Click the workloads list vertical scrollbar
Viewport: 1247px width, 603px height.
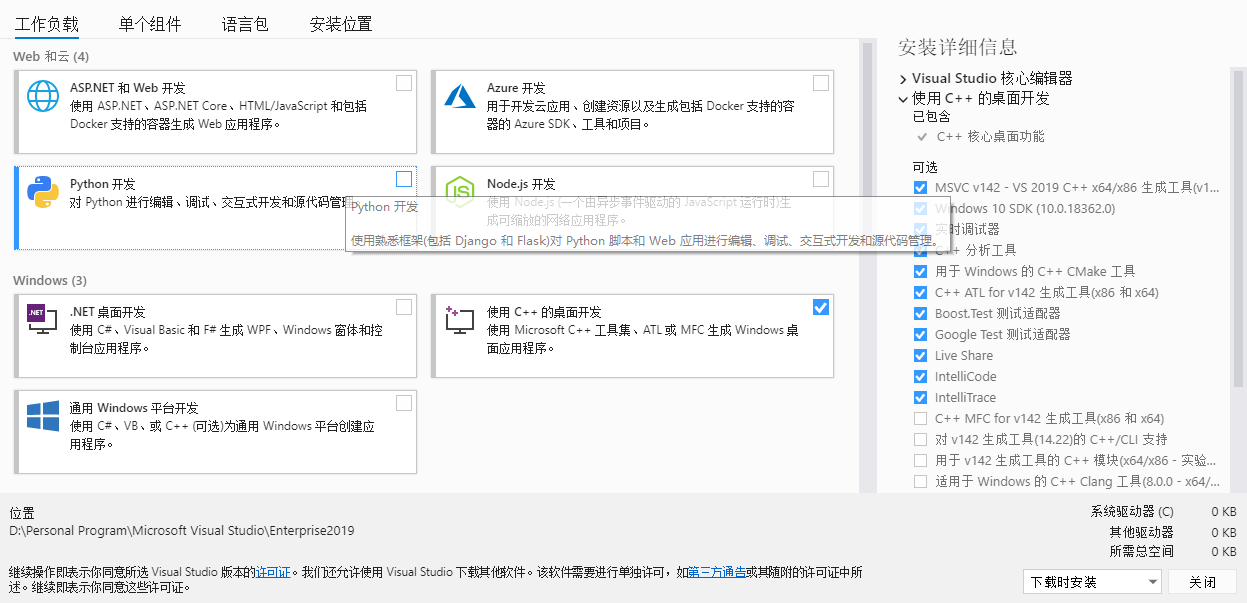866,266
